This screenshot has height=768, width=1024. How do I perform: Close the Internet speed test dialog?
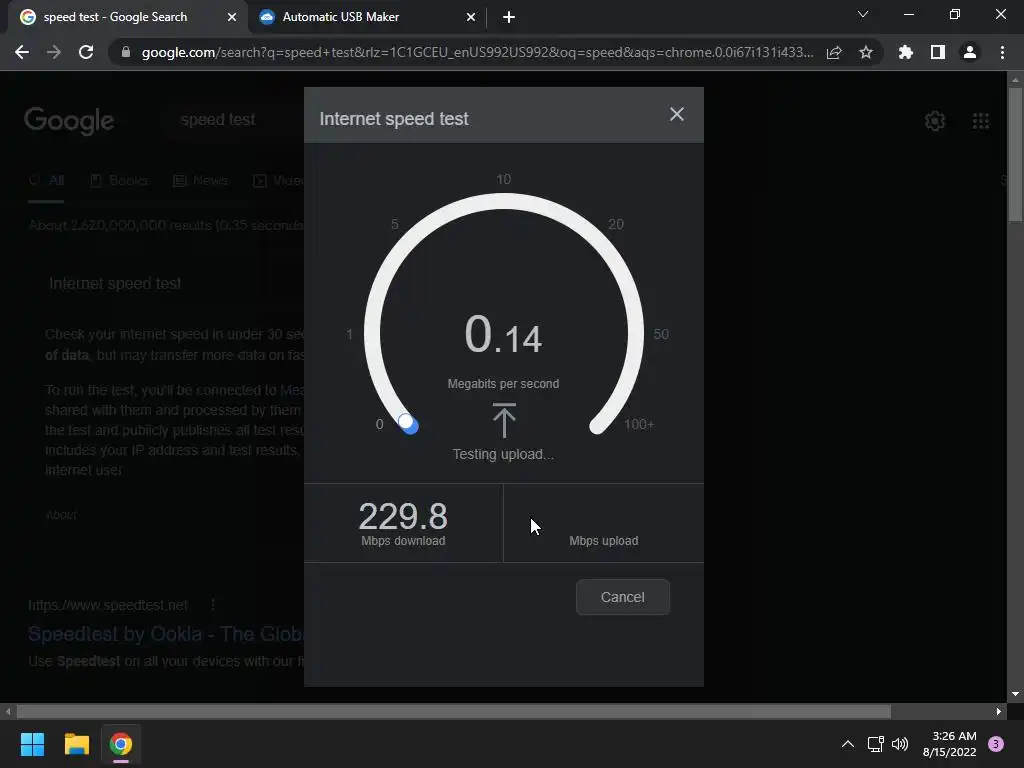point(677,114)
